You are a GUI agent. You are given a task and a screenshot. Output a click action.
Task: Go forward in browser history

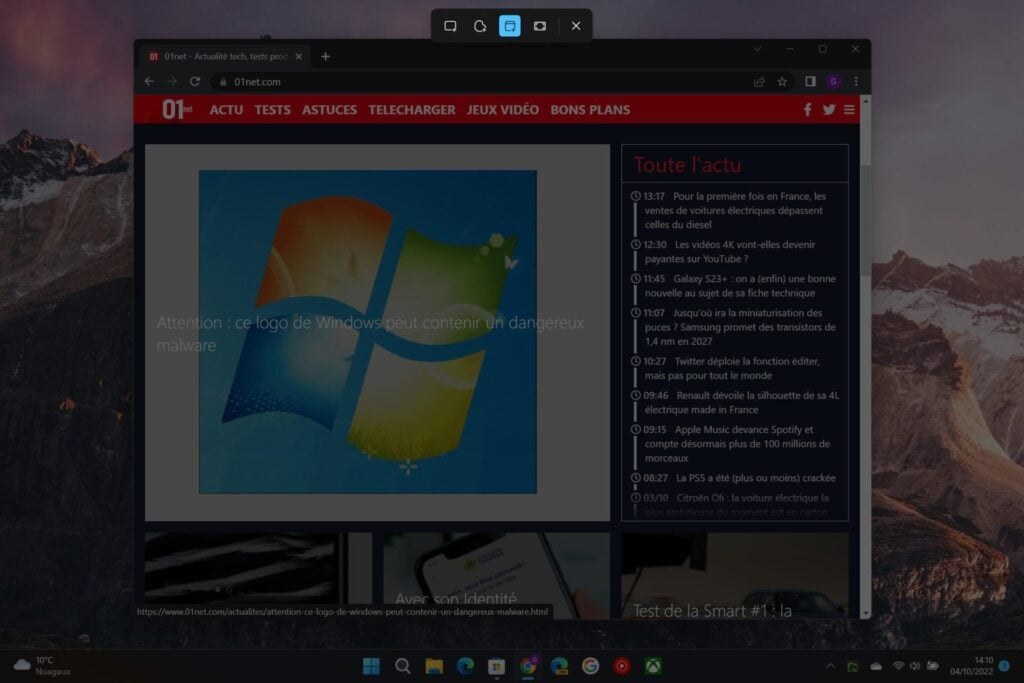[172, 82]
